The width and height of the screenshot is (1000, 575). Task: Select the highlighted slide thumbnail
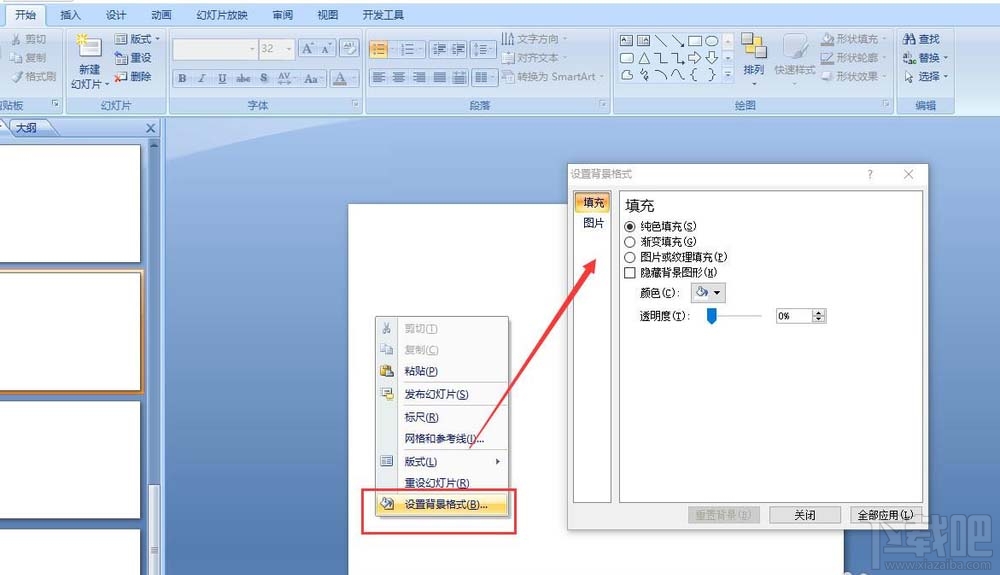(x=69, y=330)
